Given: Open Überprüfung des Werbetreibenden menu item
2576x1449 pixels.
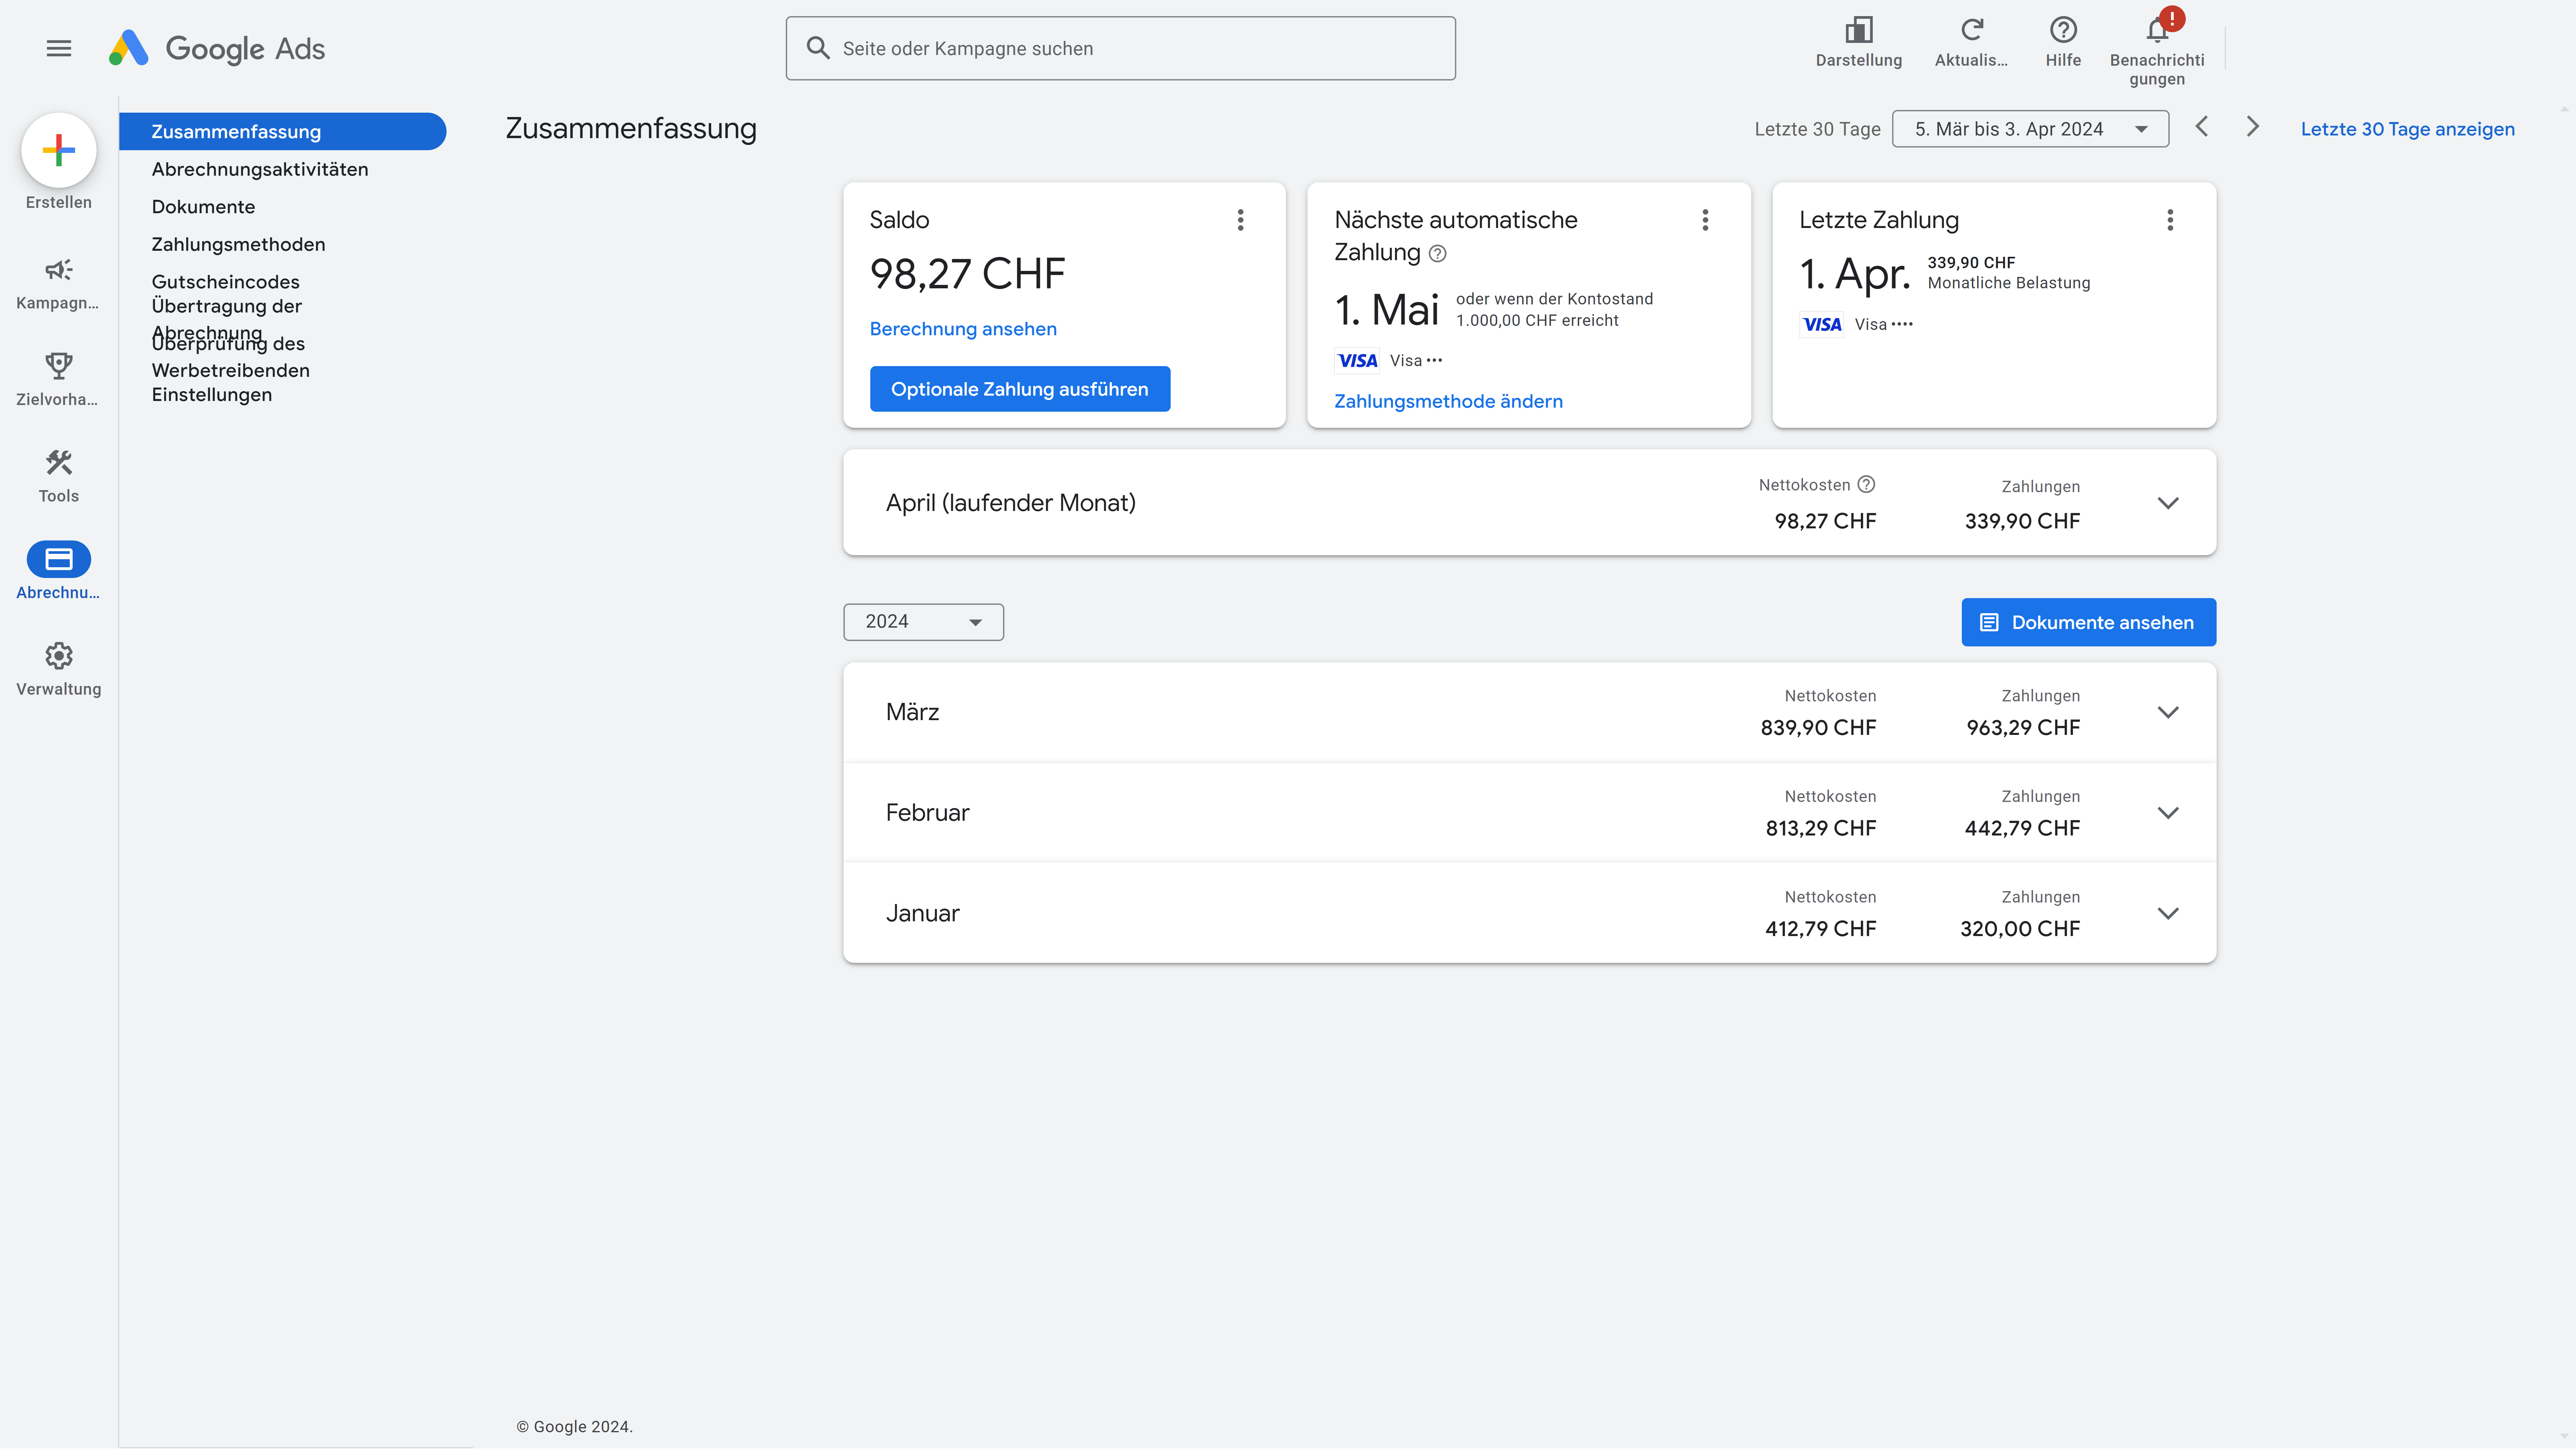Looking at the screenshot, I should click(231, 357).
